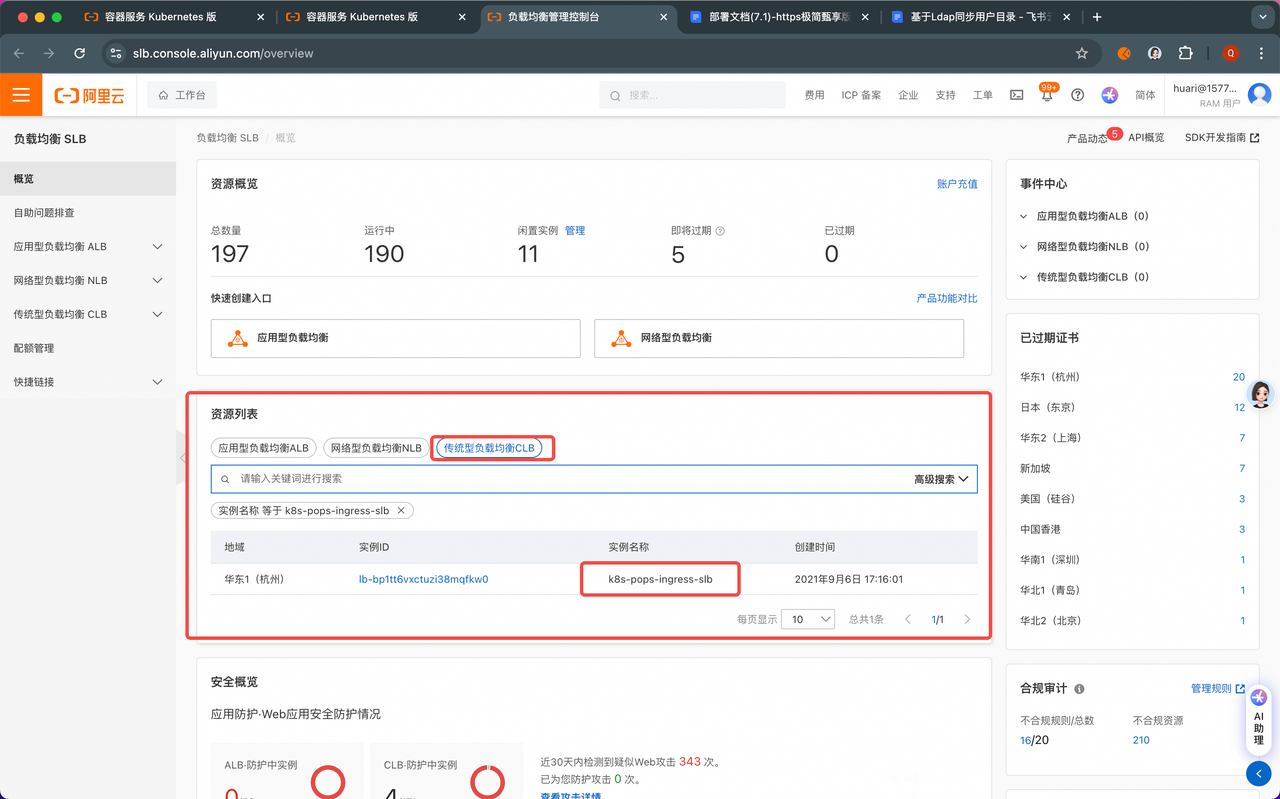Click the 账户充值 link

pos(956,184)
